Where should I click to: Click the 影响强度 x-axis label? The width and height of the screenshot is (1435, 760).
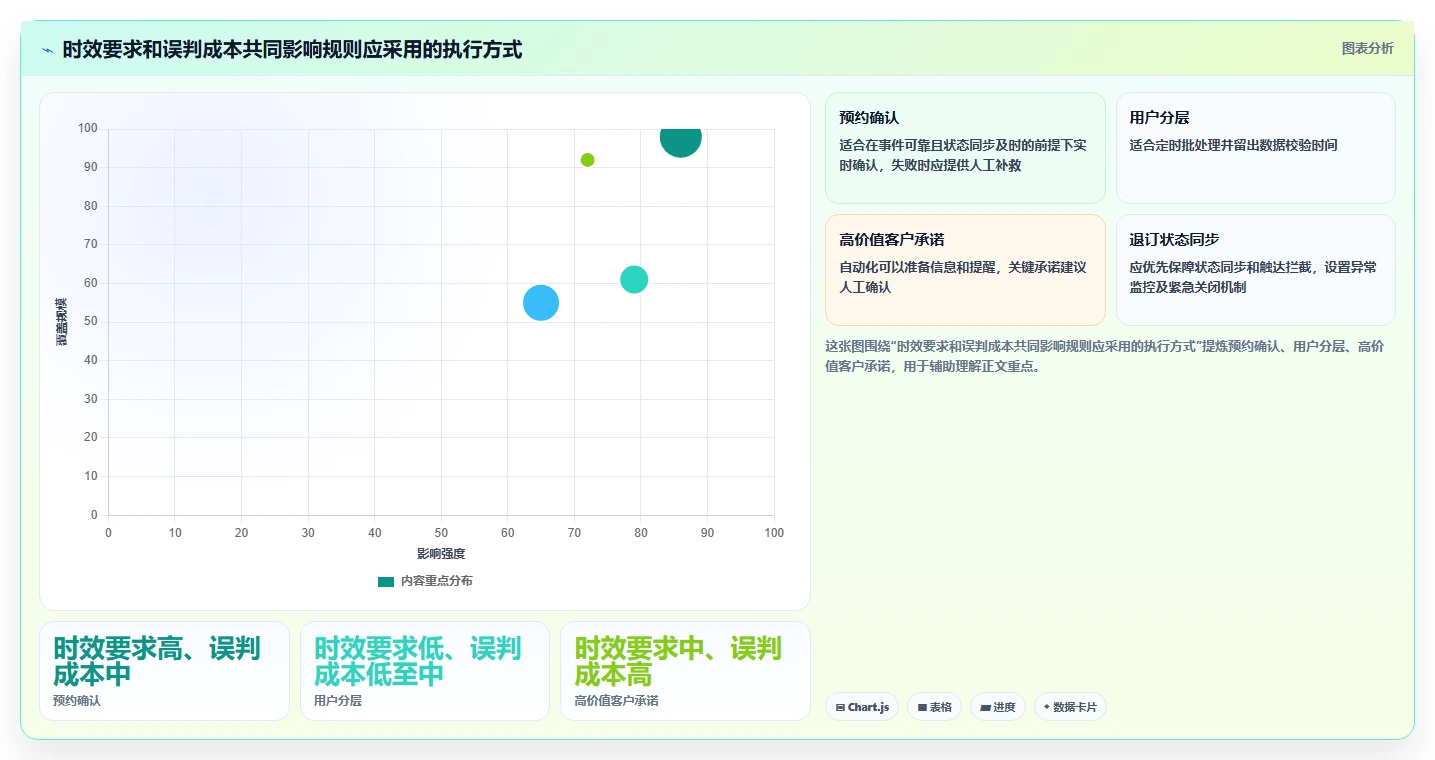[x=441, y=553]
